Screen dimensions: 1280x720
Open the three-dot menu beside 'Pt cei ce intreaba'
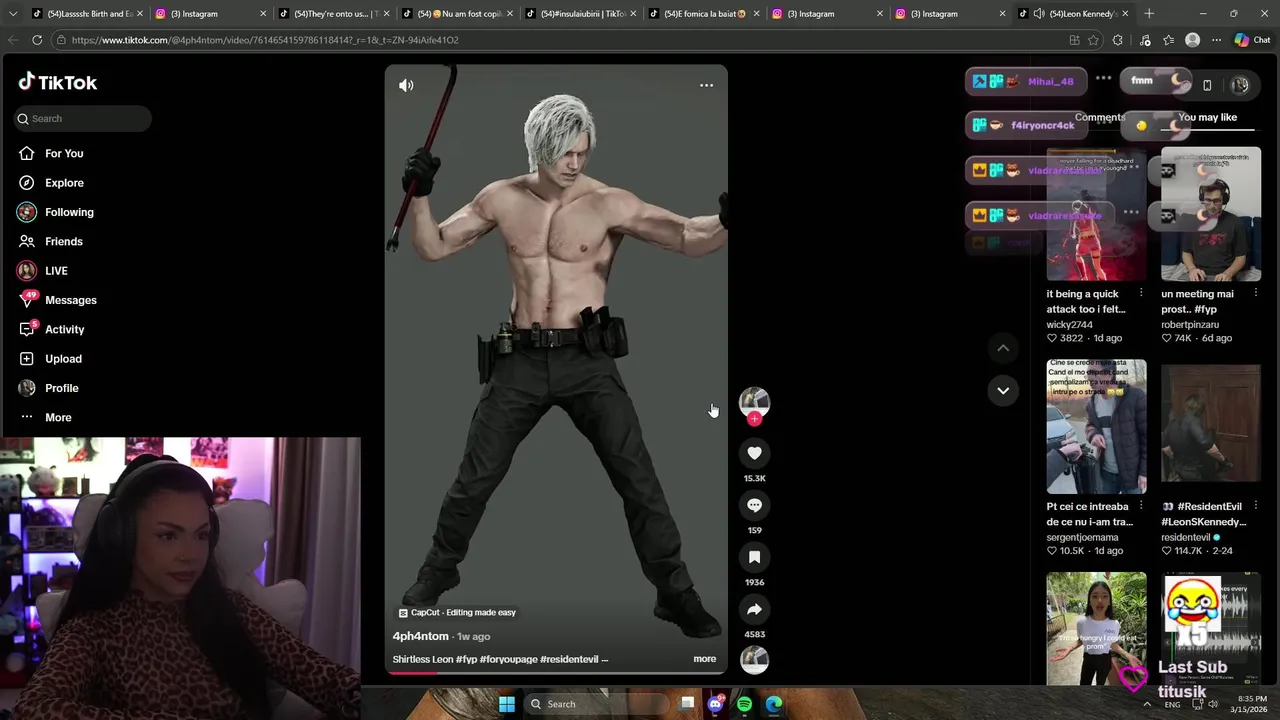coord(1141,507)
